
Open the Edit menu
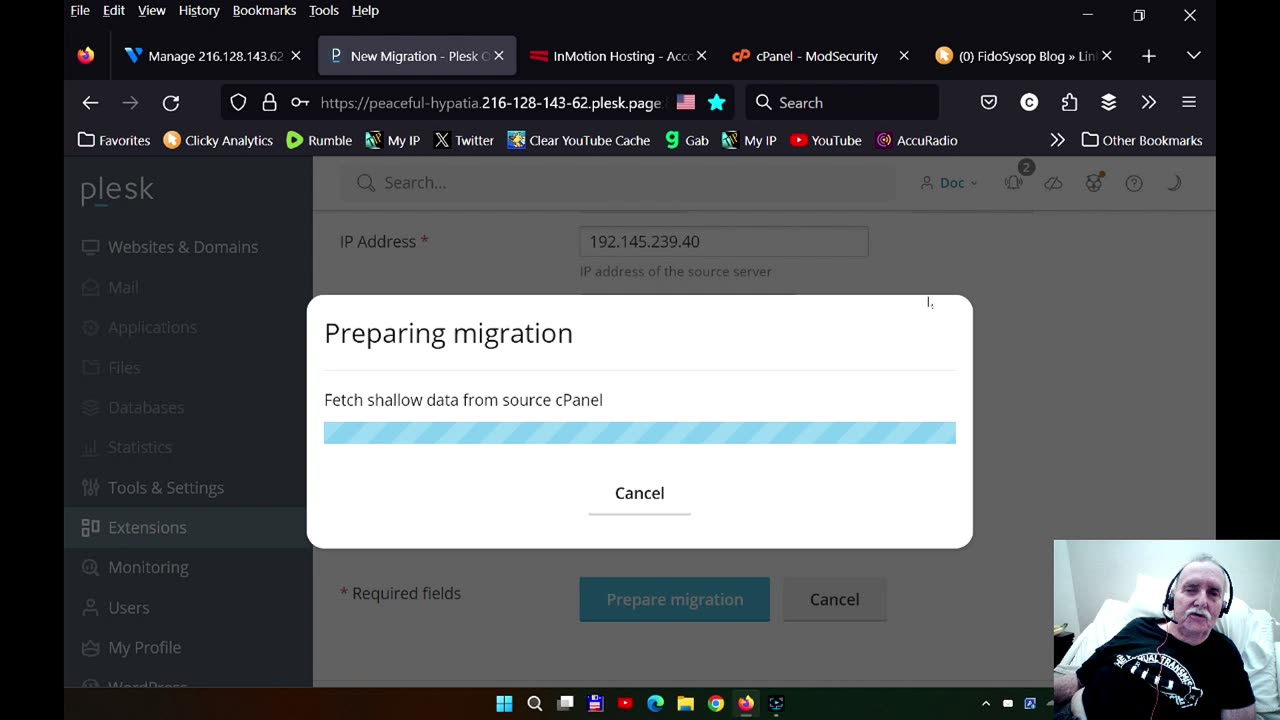click(x=114, y=10)
